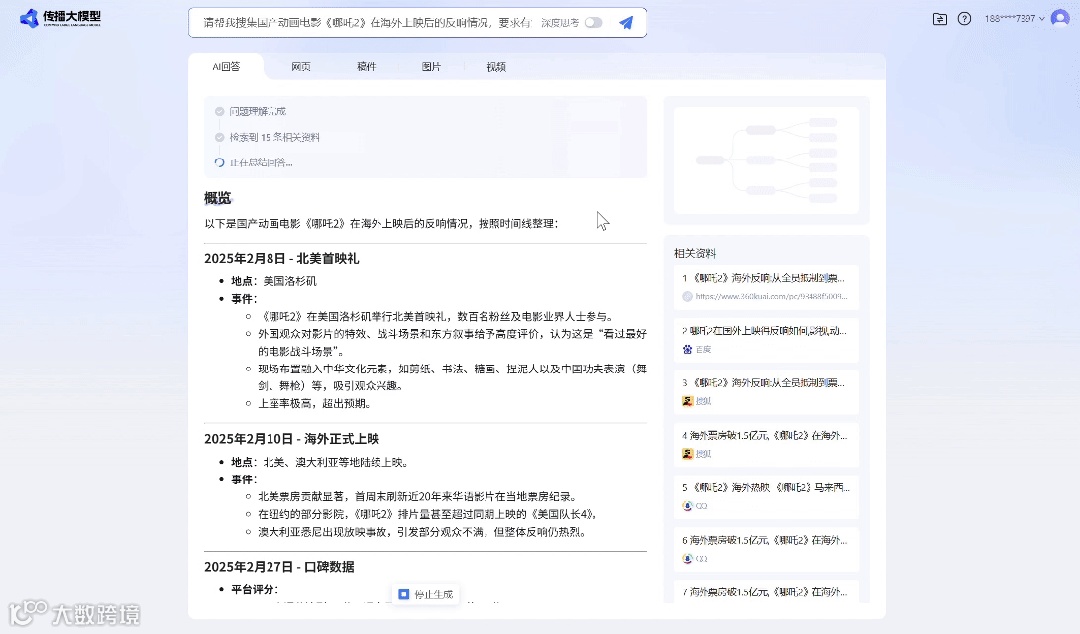1080x634 pixels.
Task: Open the mind map preview thumbnail
Action: (x=766, y=160)
